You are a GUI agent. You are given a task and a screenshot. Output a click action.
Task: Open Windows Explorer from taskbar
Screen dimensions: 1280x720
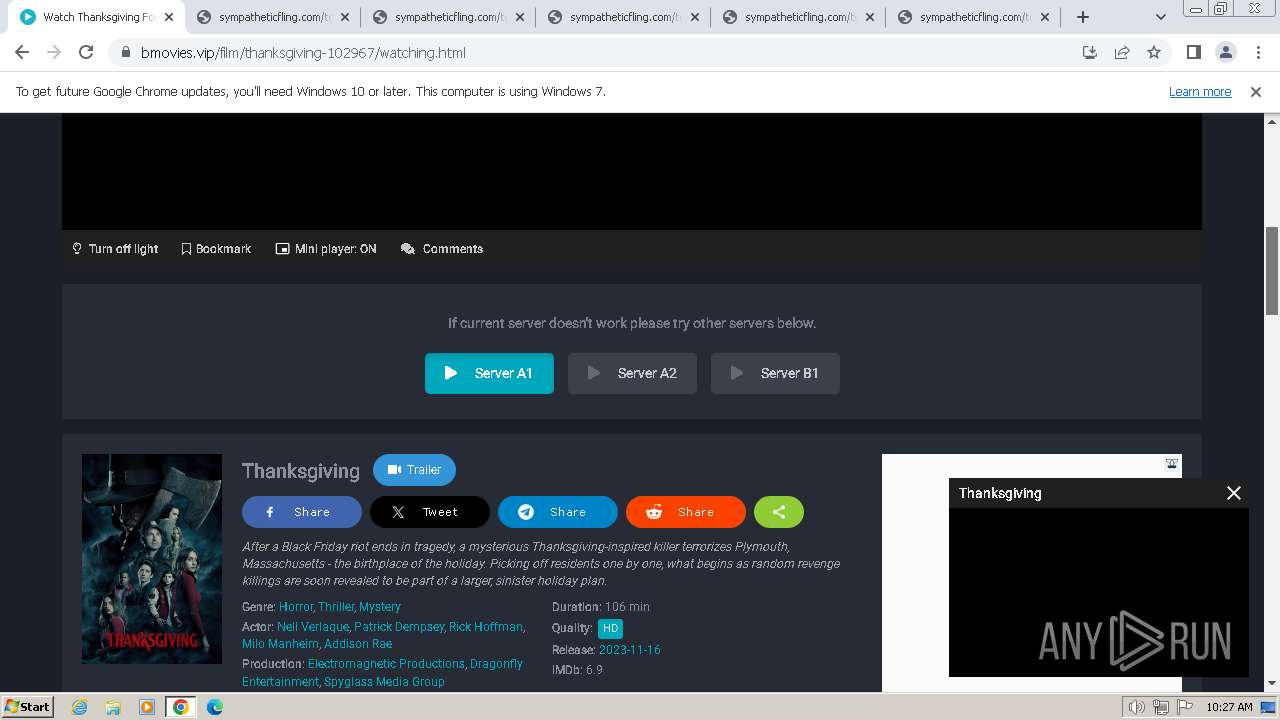(113, 707)
